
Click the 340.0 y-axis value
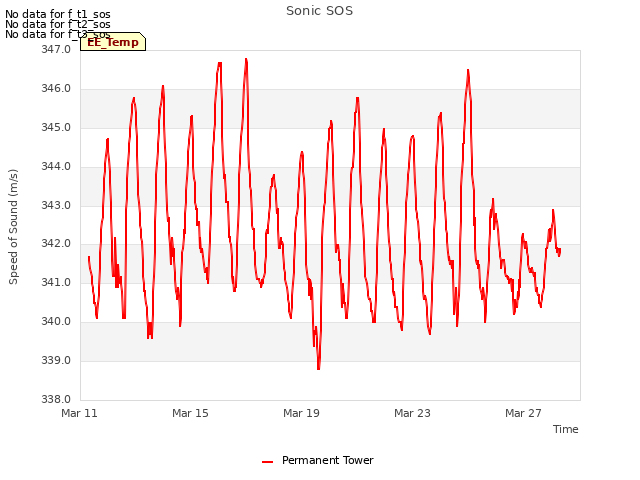tap(56, 321)
